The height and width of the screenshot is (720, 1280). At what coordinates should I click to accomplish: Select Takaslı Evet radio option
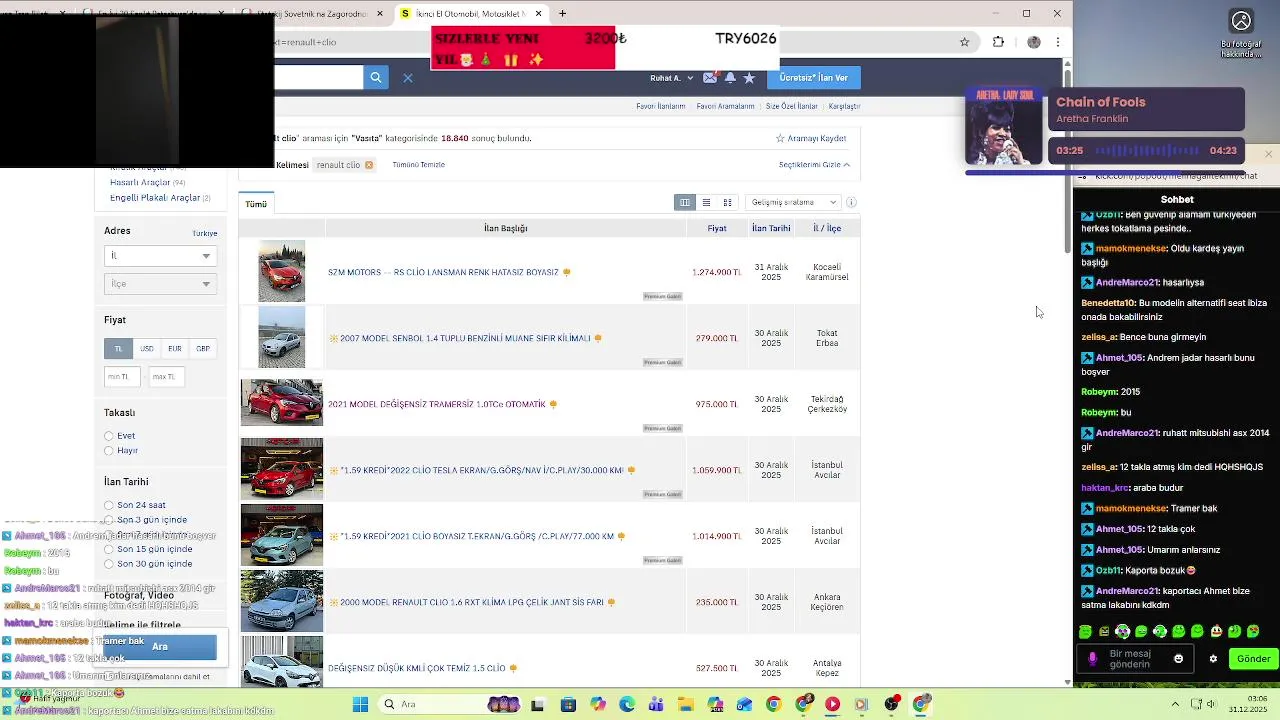point(109,436)
